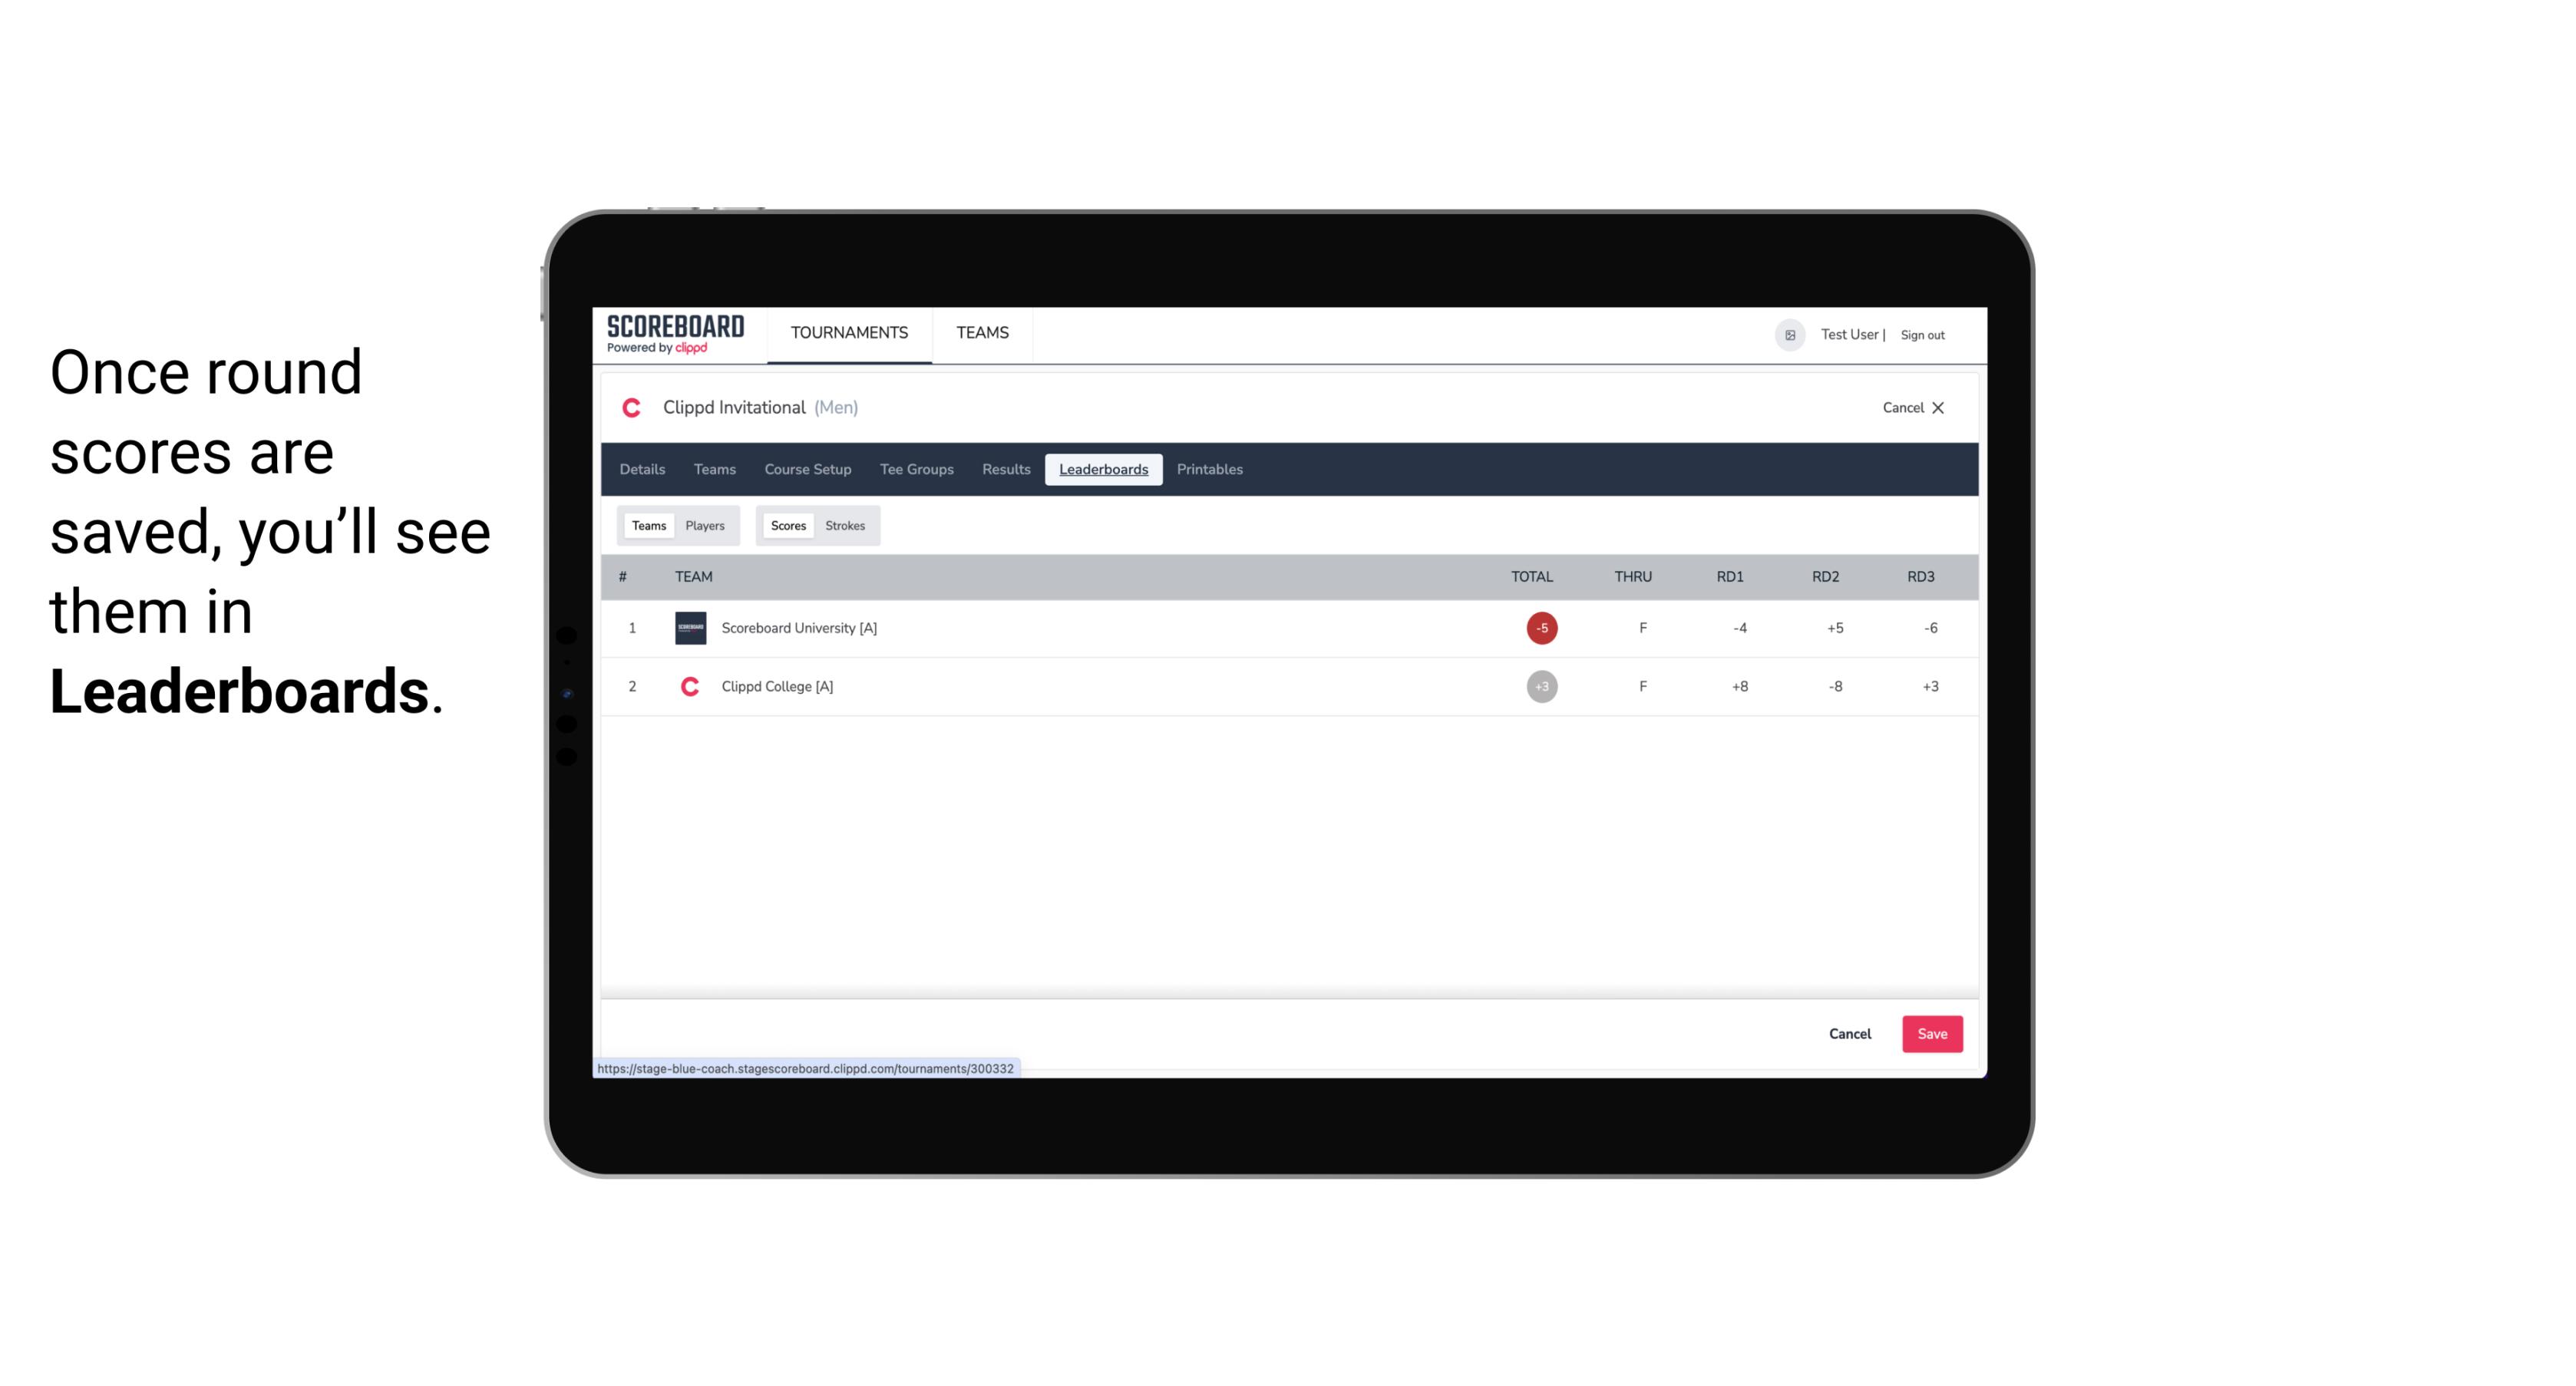Click the Cancel X button at top
The height and width of the screenshot is (1386, 2576).
click(1911, 408)
